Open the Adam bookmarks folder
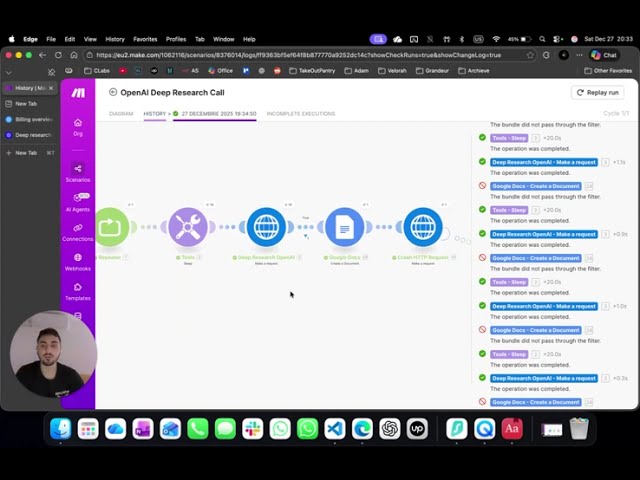640x480 pixels. coord(356,71)
